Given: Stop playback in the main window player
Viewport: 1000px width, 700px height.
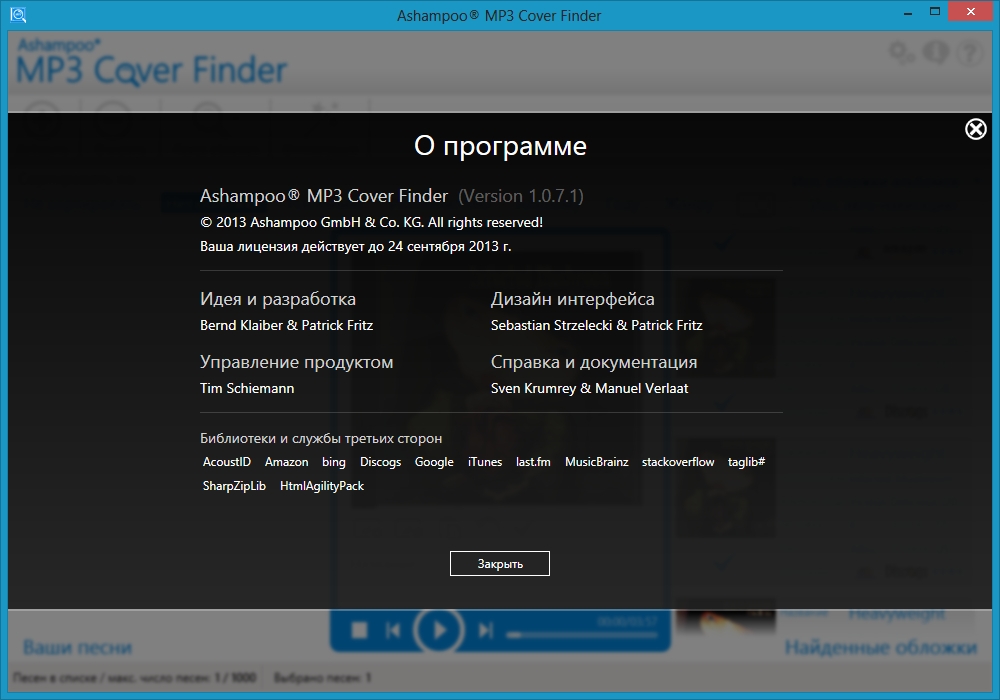Looking at the screenshot, I should click(x=360, y=630).
